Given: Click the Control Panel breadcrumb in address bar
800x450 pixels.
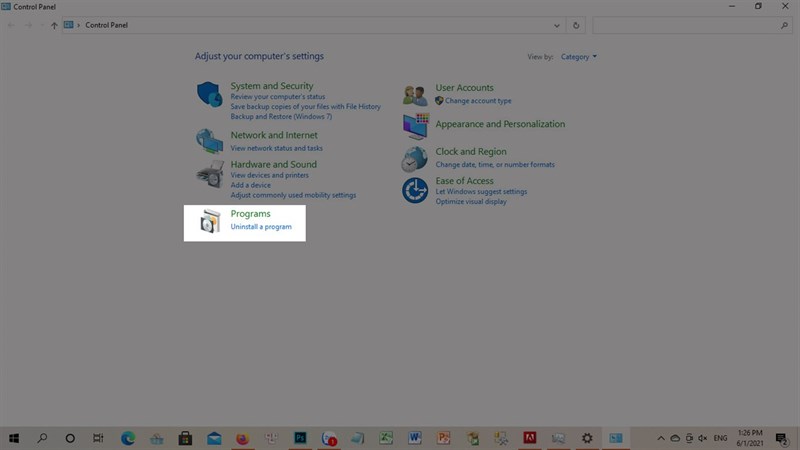Looking at the screenshot, I should (106, 25).
